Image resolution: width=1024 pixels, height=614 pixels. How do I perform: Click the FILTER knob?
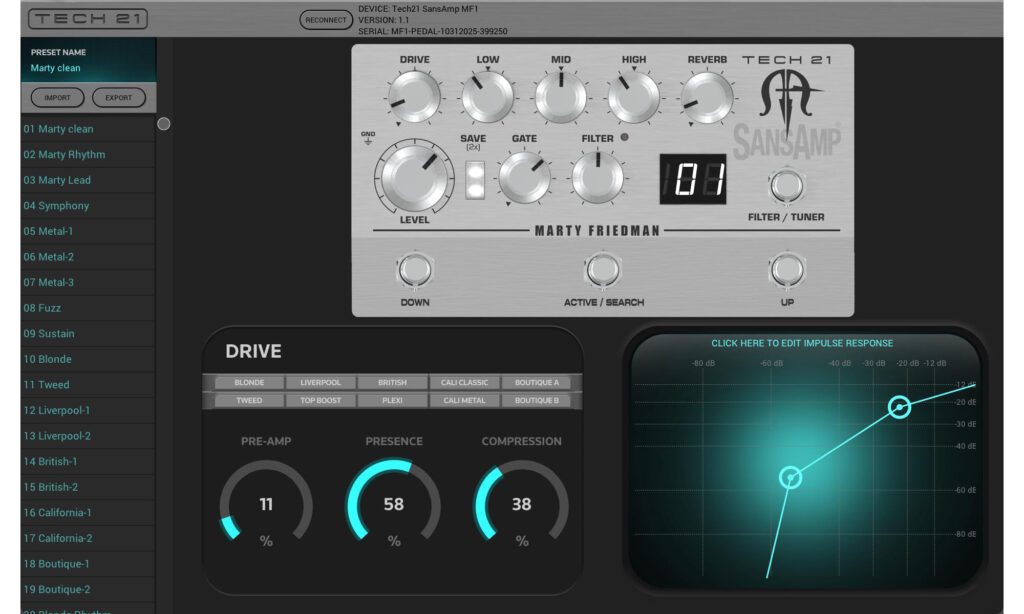pyautogui.click(x=598, y=177)
